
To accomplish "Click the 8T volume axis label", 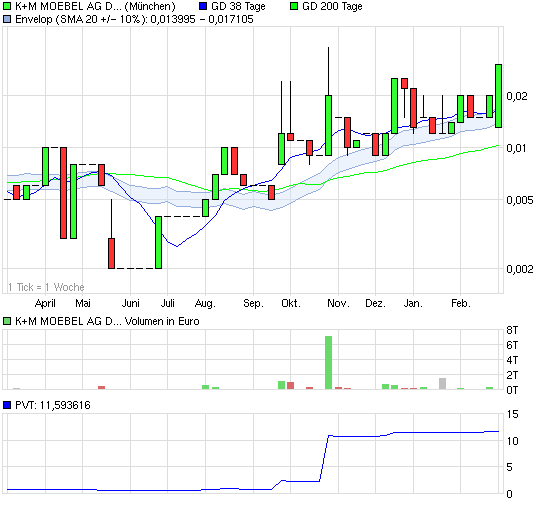I will pos(512,330).
